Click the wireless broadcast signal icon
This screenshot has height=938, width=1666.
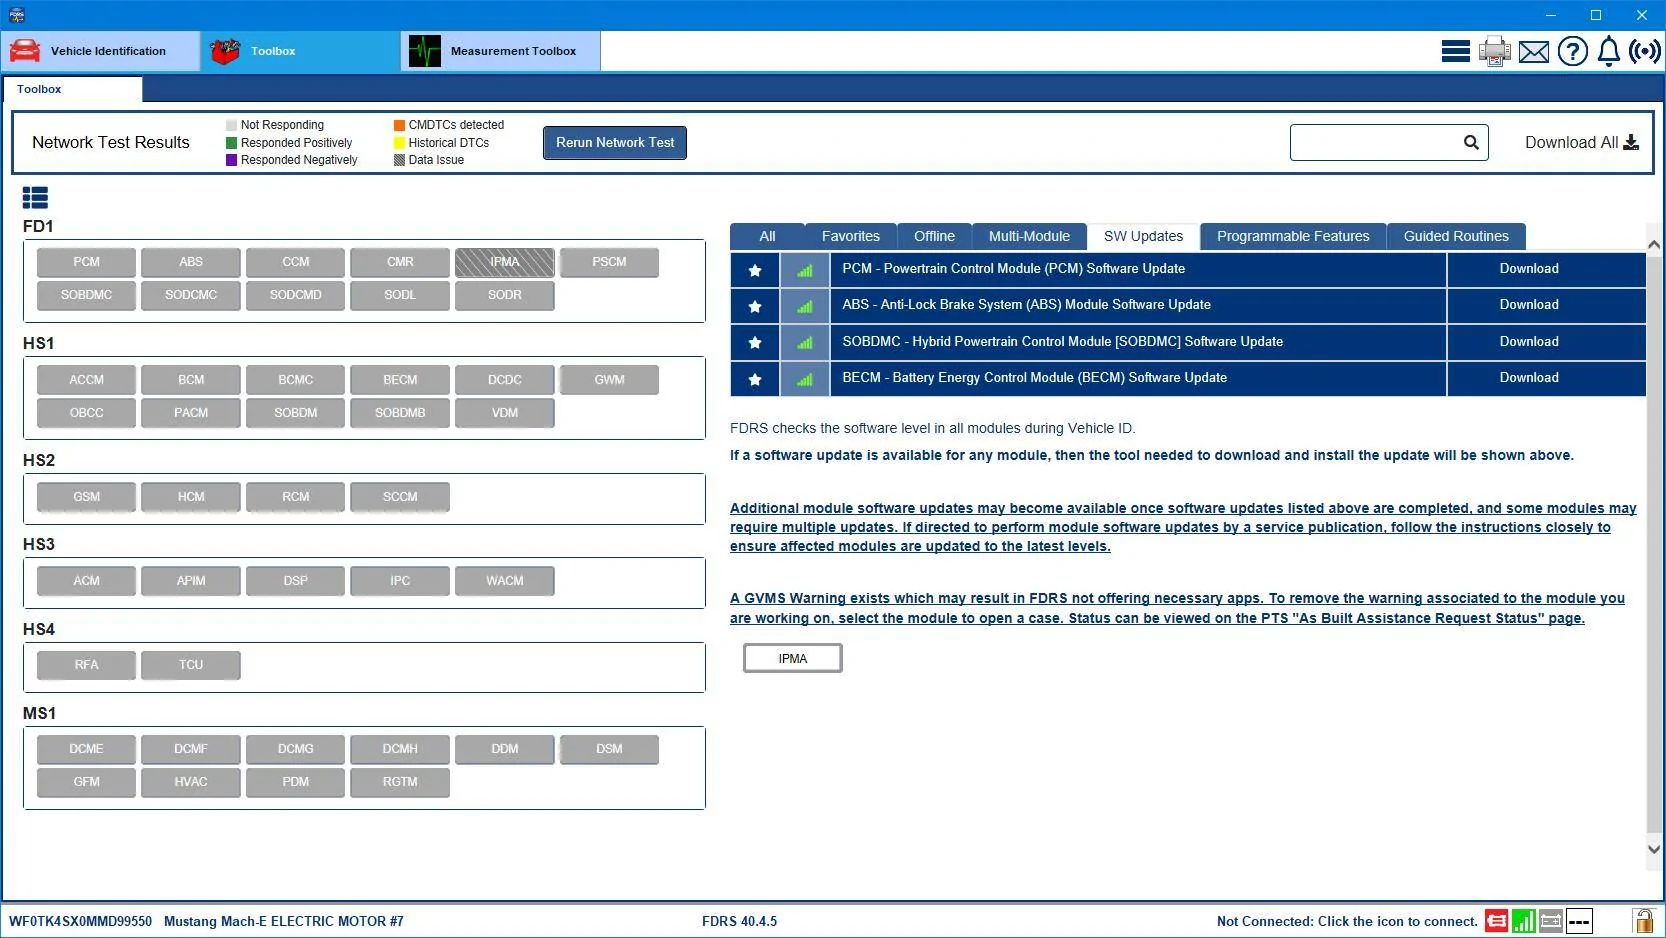pos(1645,51)
